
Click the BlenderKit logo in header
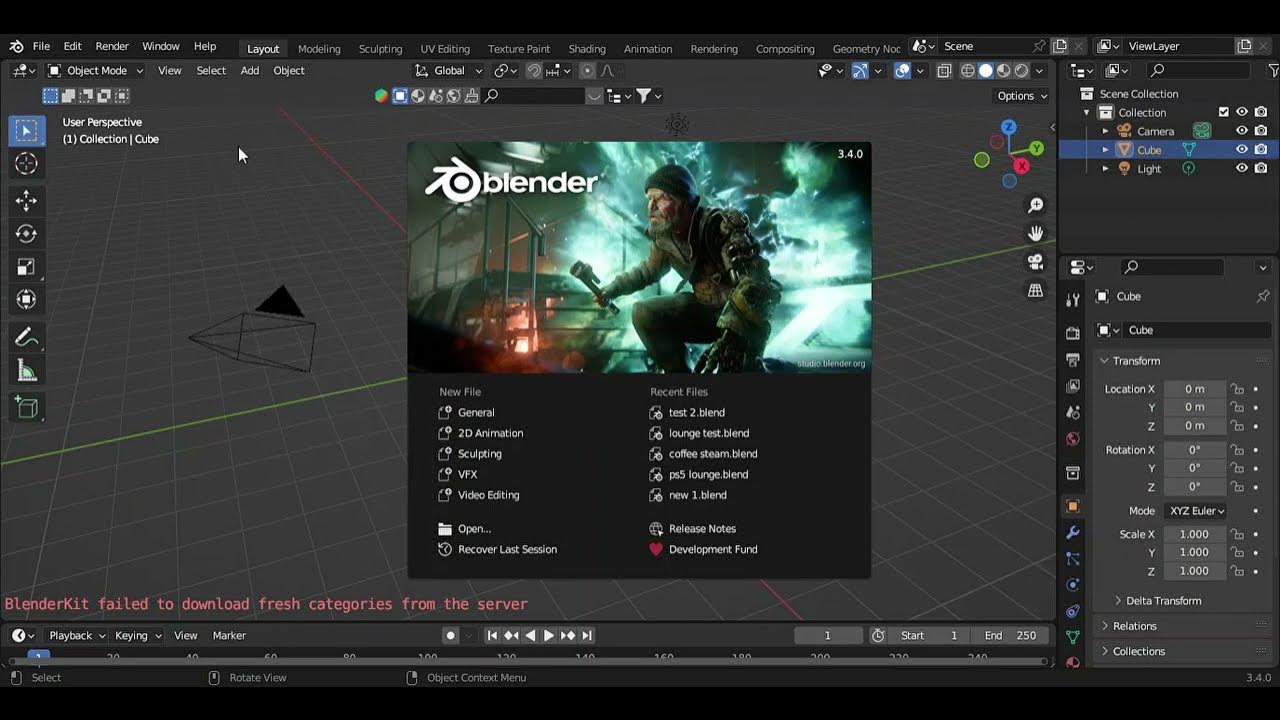[381, 96]
